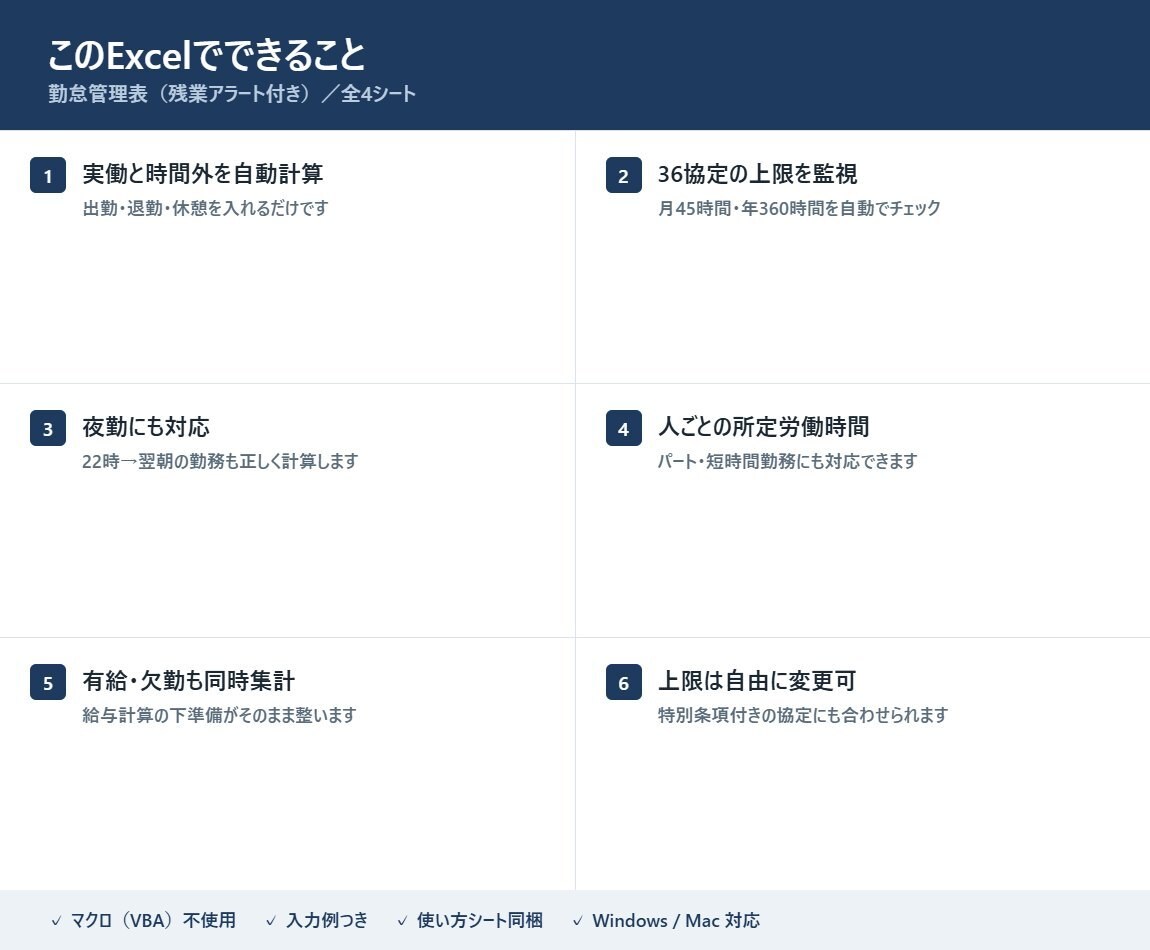The height and width of the screenshot is (950, 1150).
Task: Click the number 3 badge
Action: tap(48, 428)
